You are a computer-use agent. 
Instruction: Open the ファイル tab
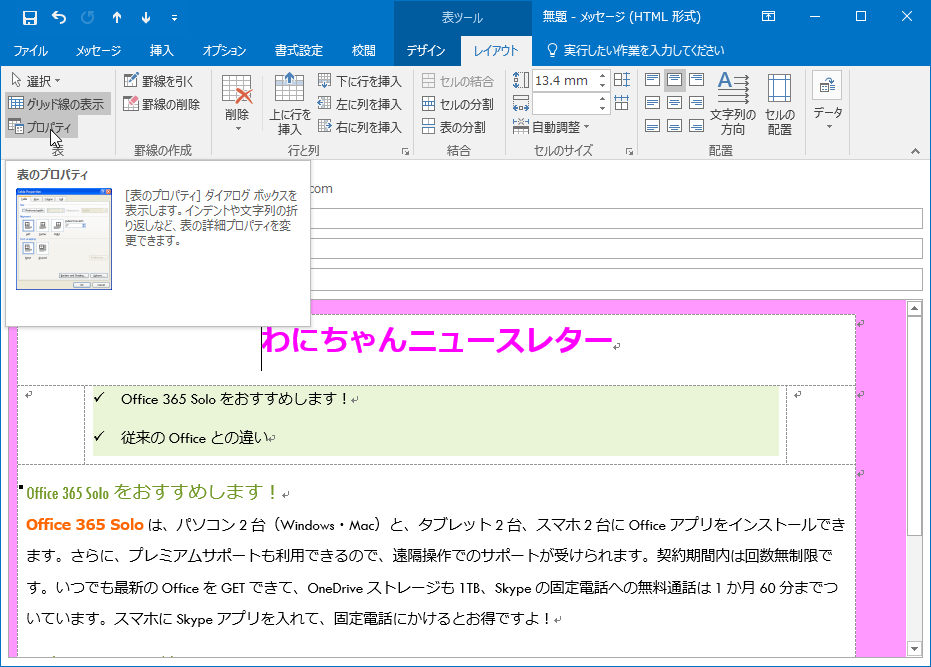point(31,50)
